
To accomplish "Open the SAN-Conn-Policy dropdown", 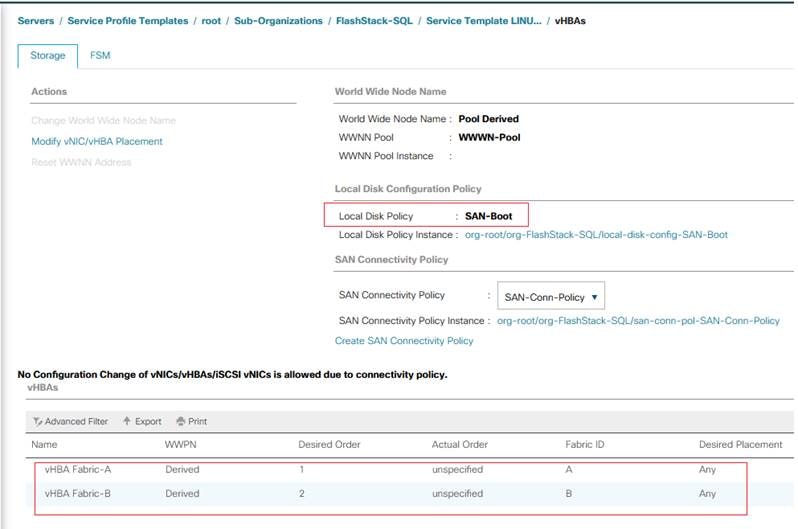I will click(551, 297).
